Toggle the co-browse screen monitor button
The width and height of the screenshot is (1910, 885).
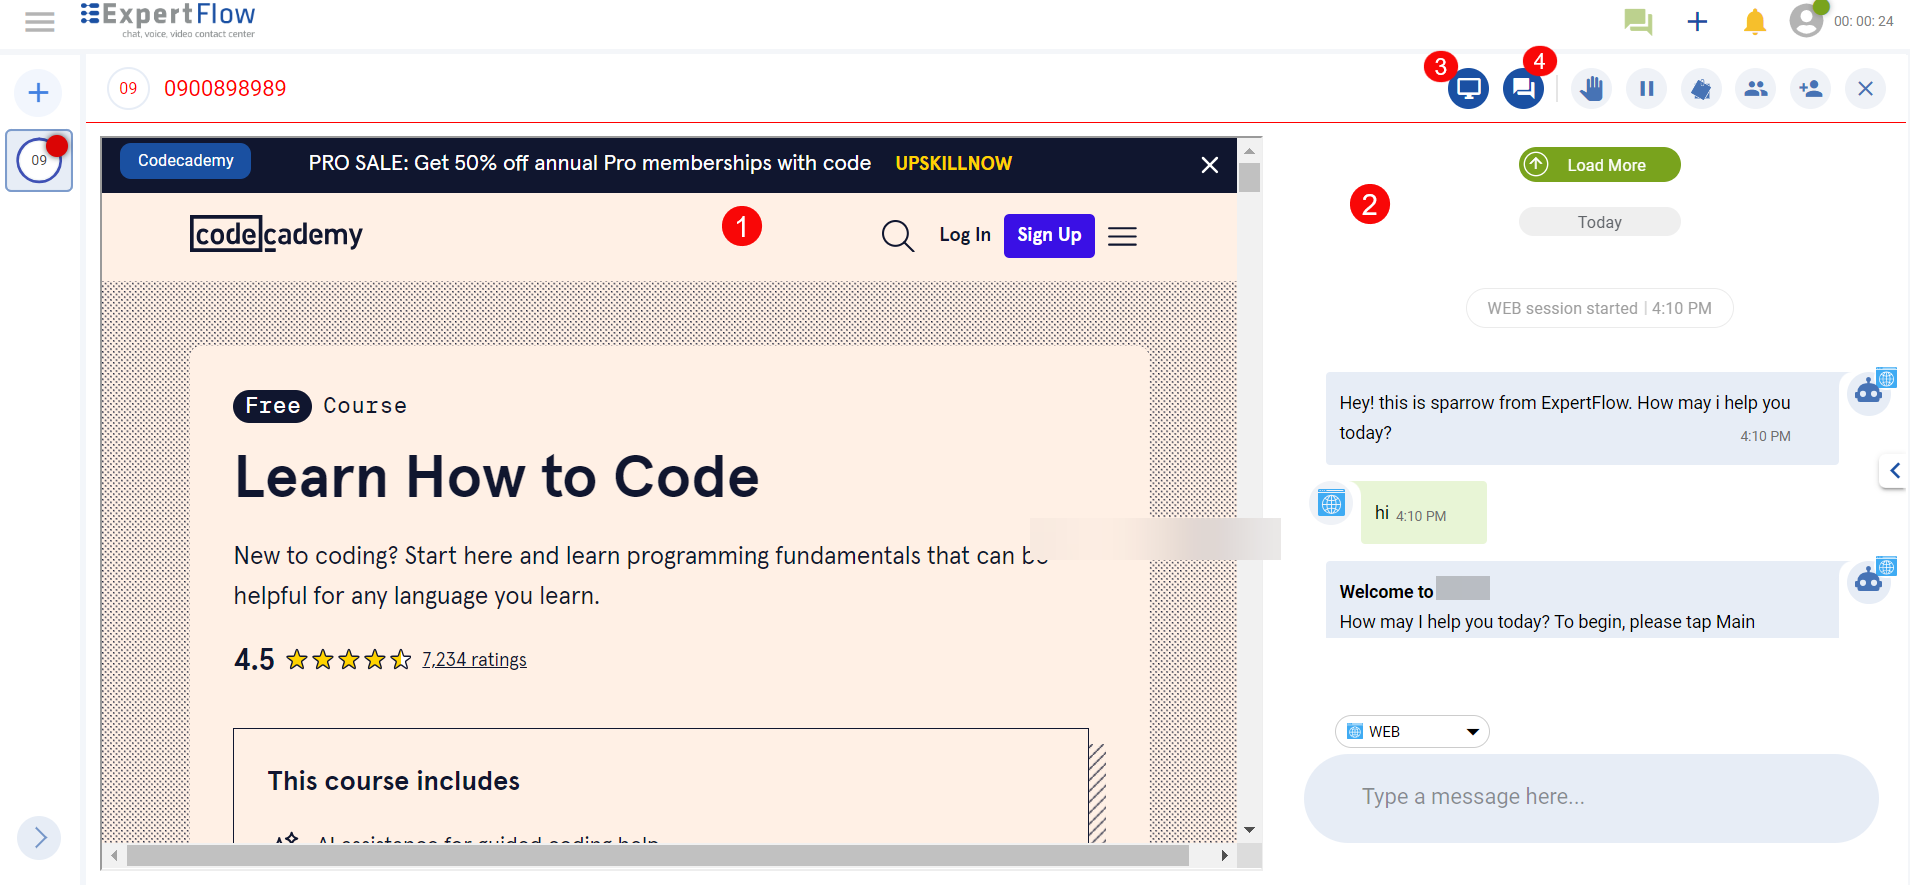[1468, 89]
